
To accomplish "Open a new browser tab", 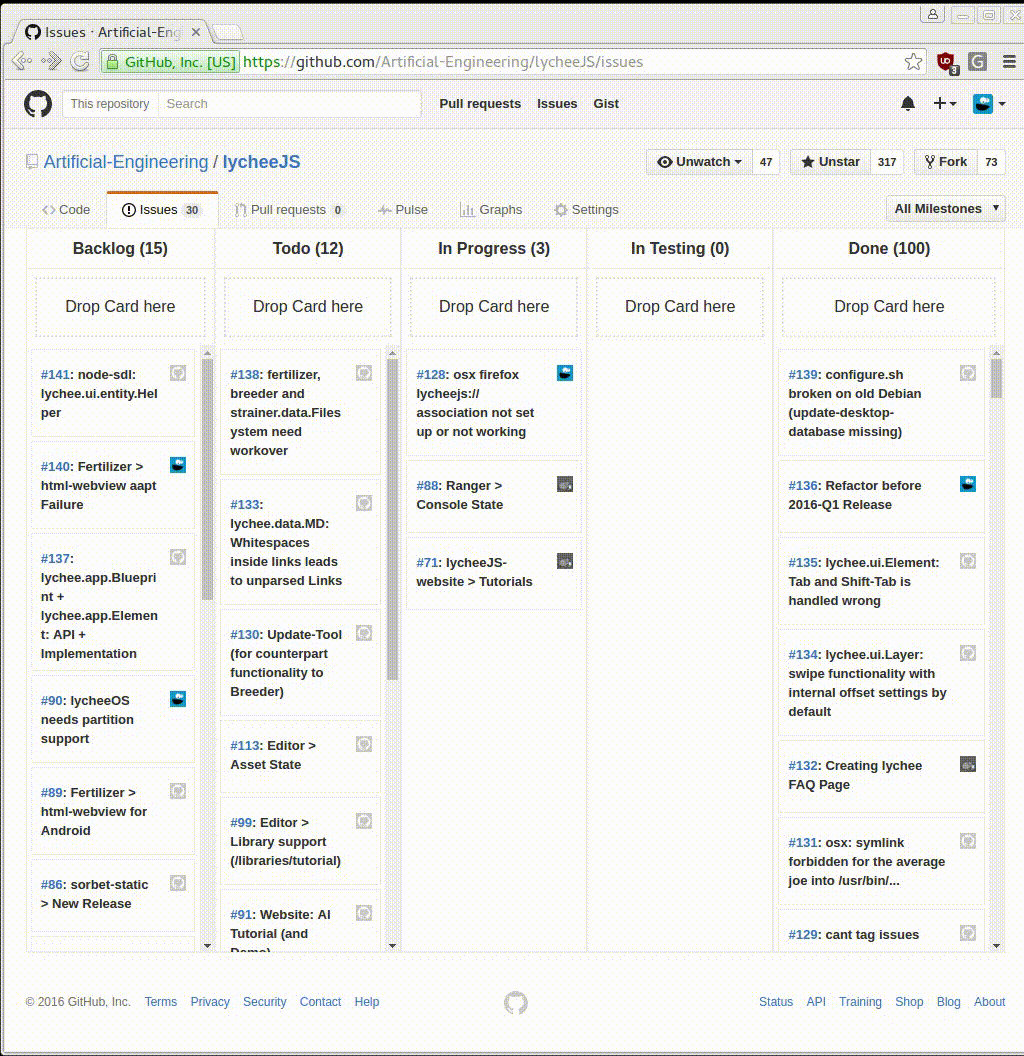I will click(x=227, y=32).
